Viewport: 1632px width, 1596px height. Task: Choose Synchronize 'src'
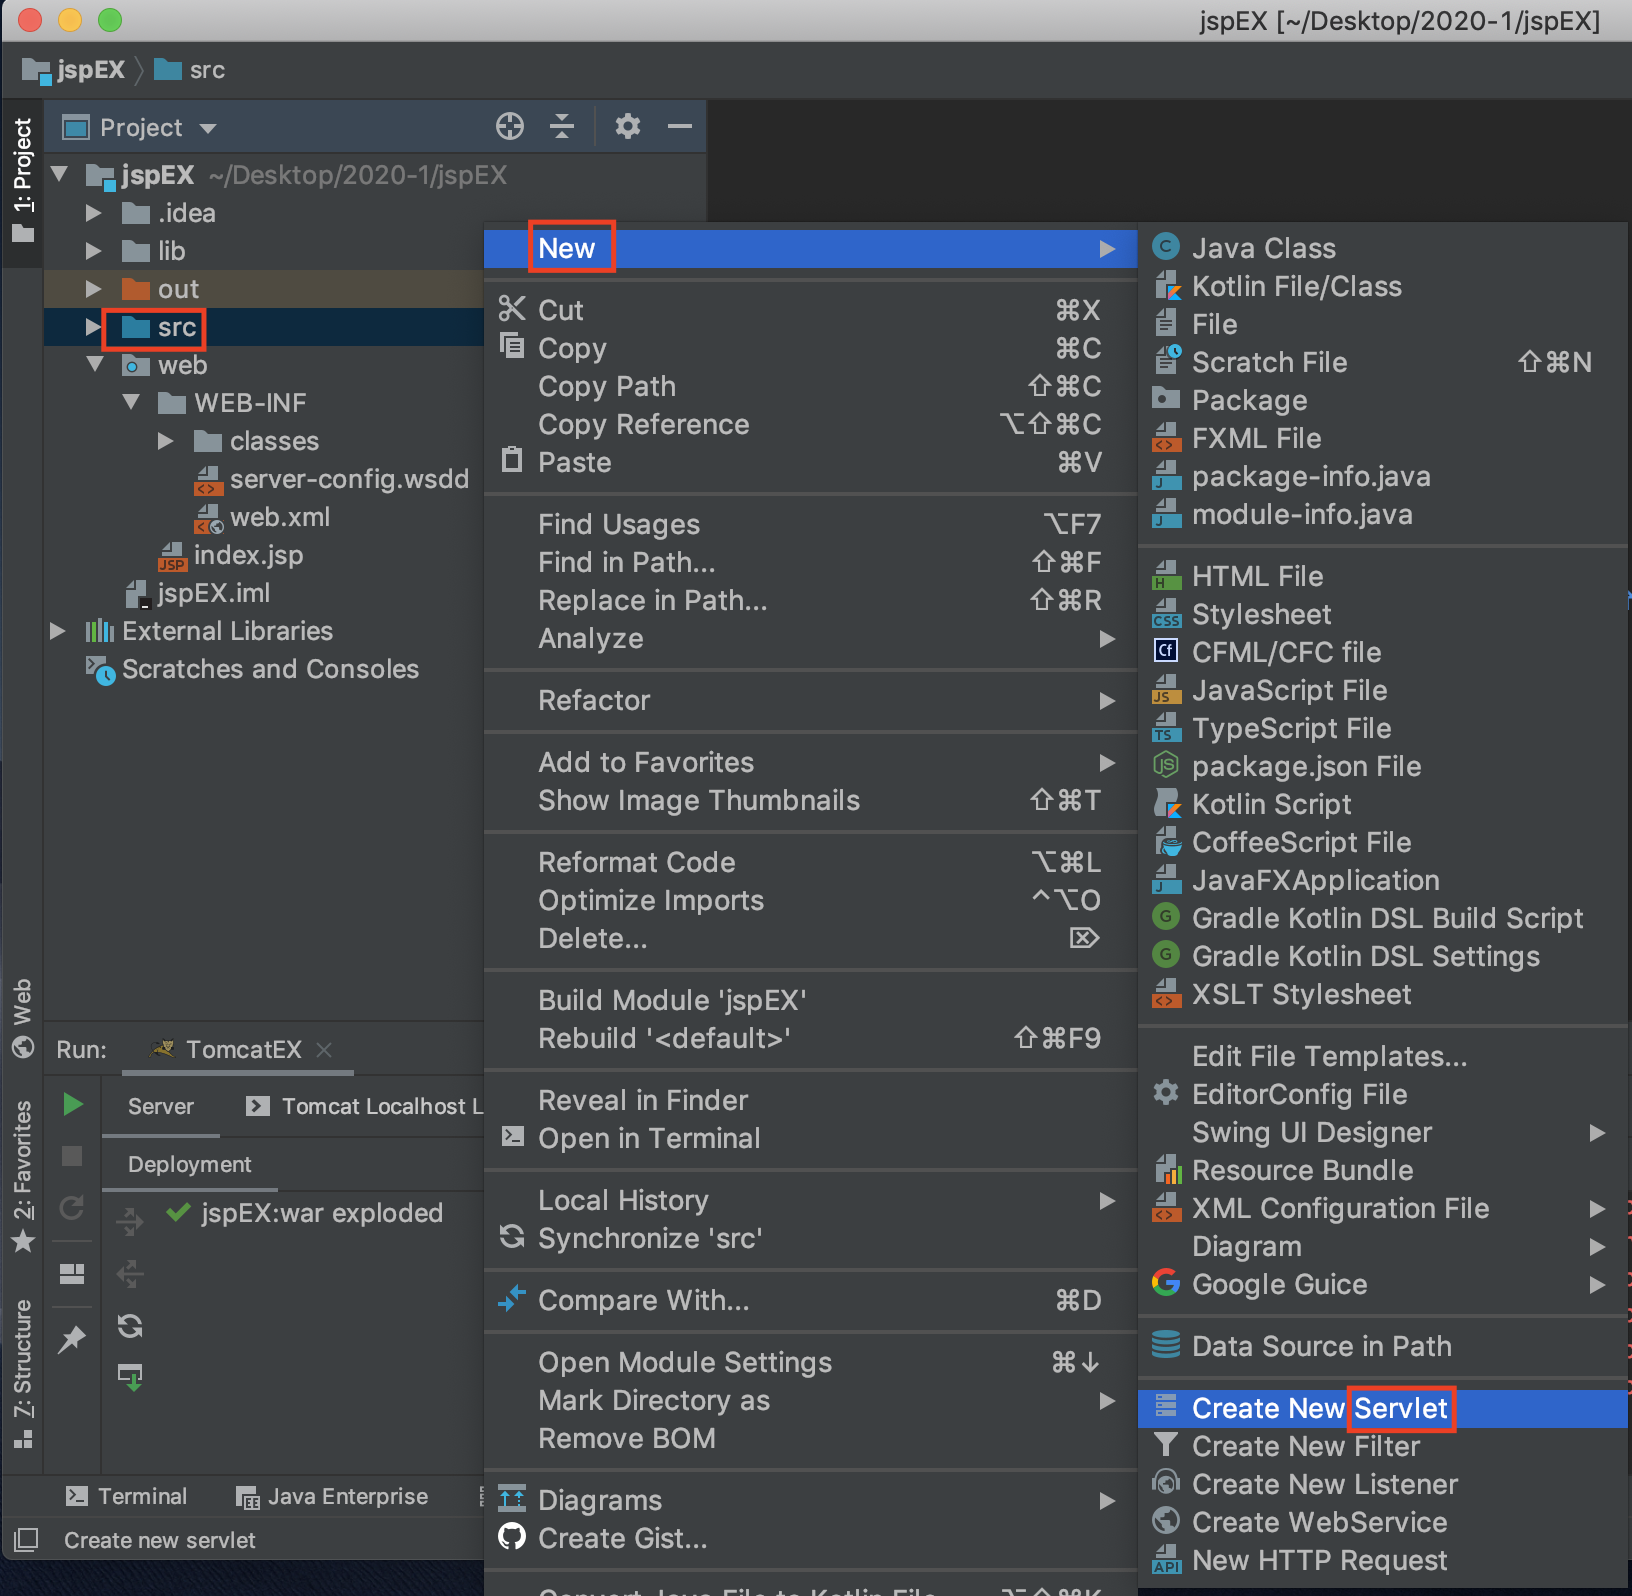pos(810,1238)
